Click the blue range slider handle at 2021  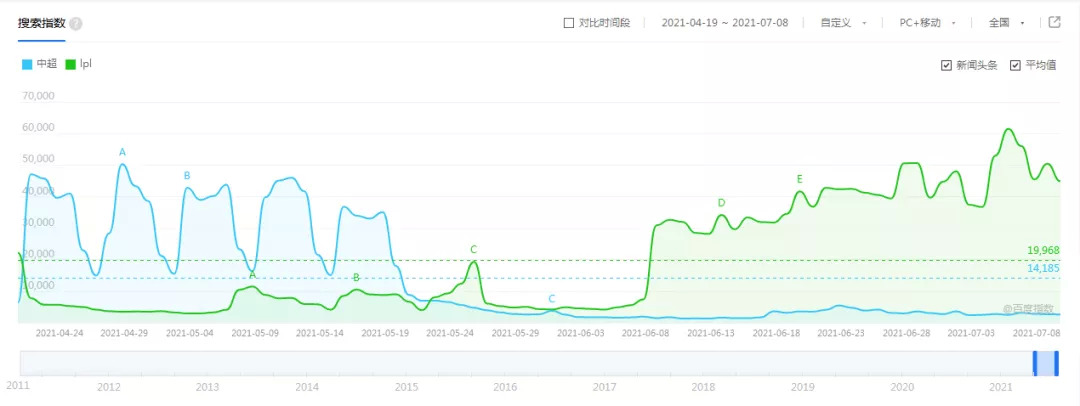pyautogui.click(x=1045, y=364)
